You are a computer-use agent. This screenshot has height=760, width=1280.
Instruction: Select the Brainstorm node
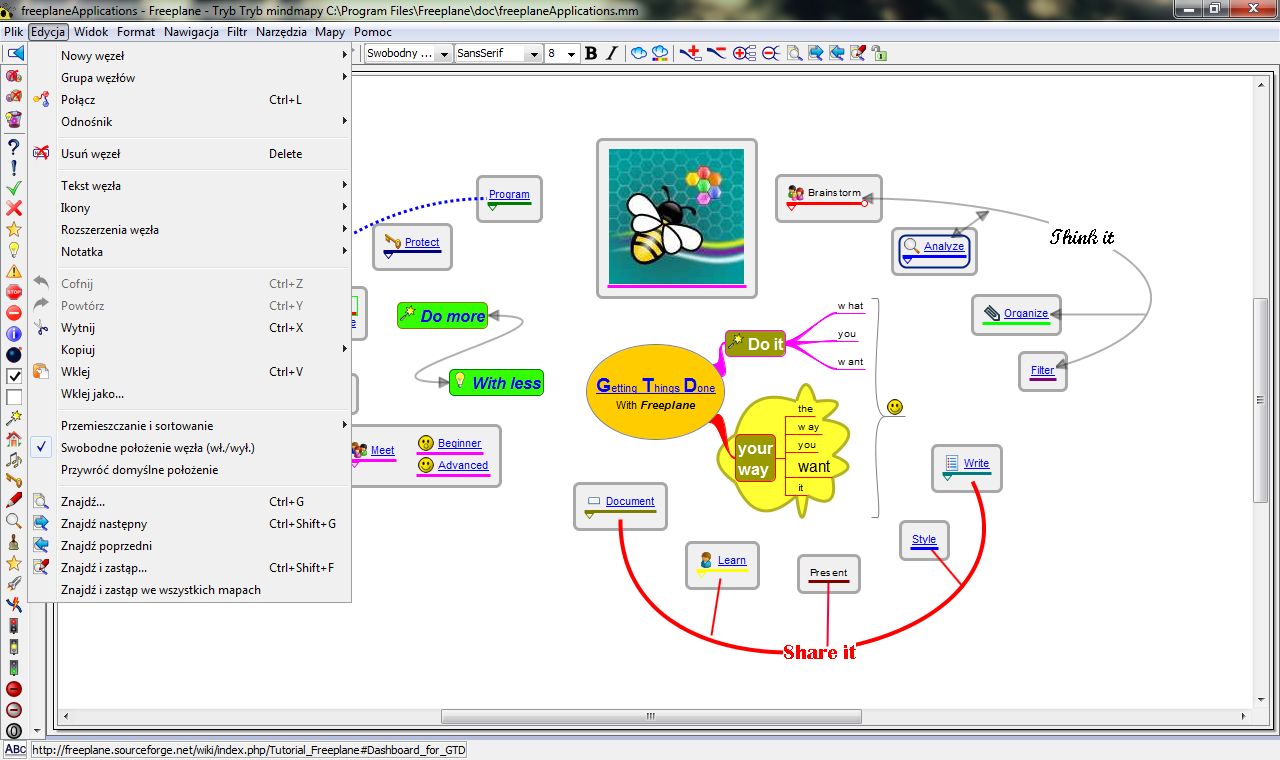[x=829, y=197]
